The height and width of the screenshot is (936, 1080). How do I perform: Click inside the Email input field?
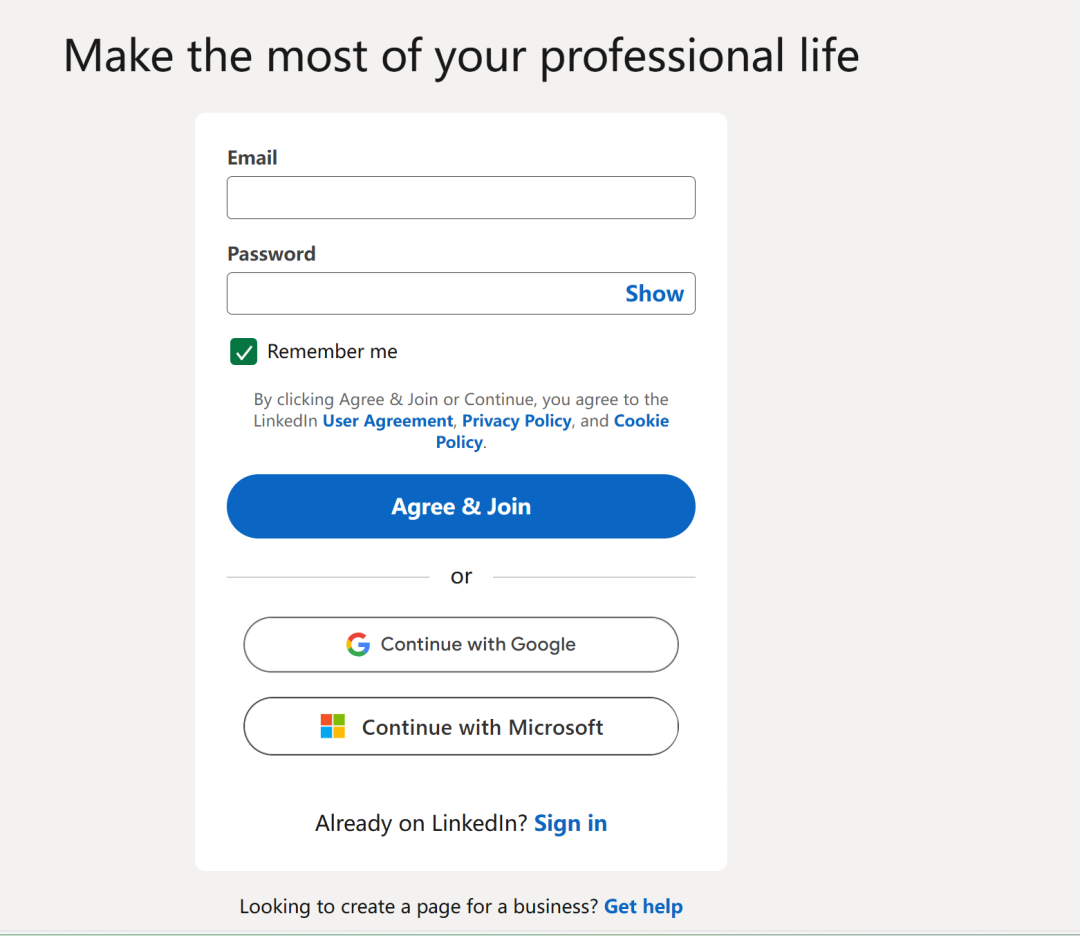[x=461, y=198]
